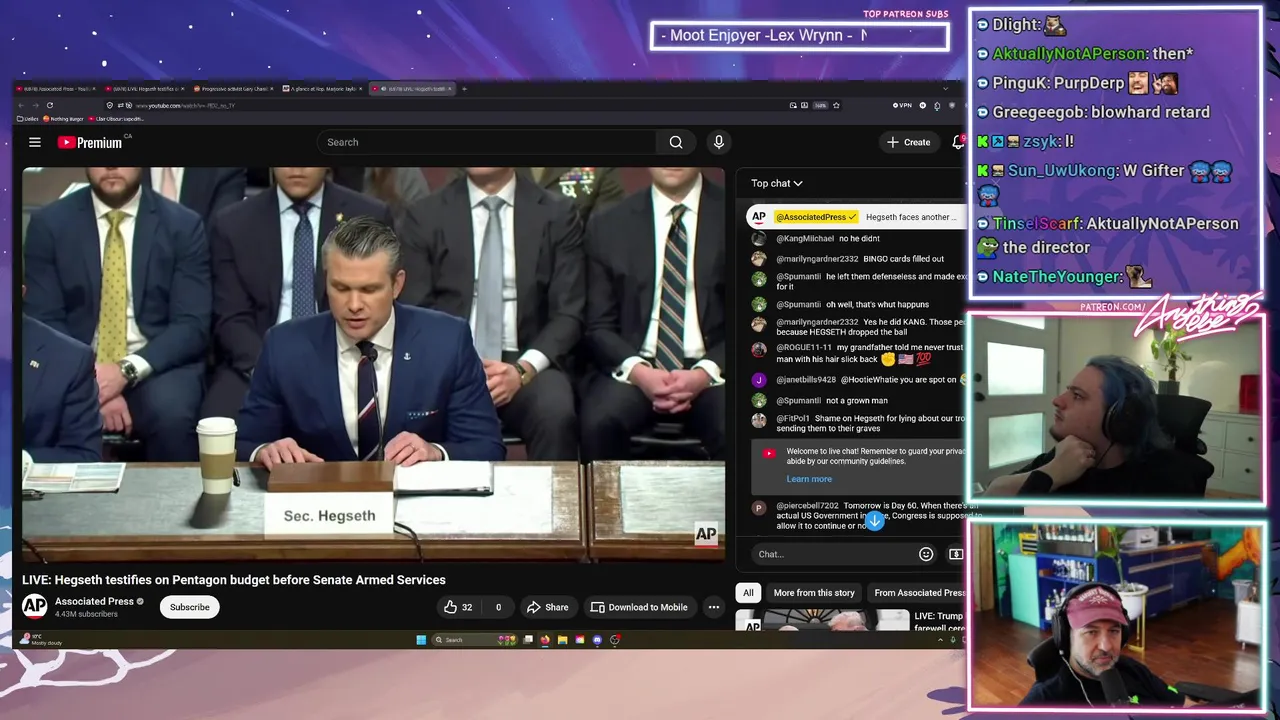This screenshot has width=1280, height=720.
Task: Click the KangMichael chat avatar
Action: click(759, 239)
